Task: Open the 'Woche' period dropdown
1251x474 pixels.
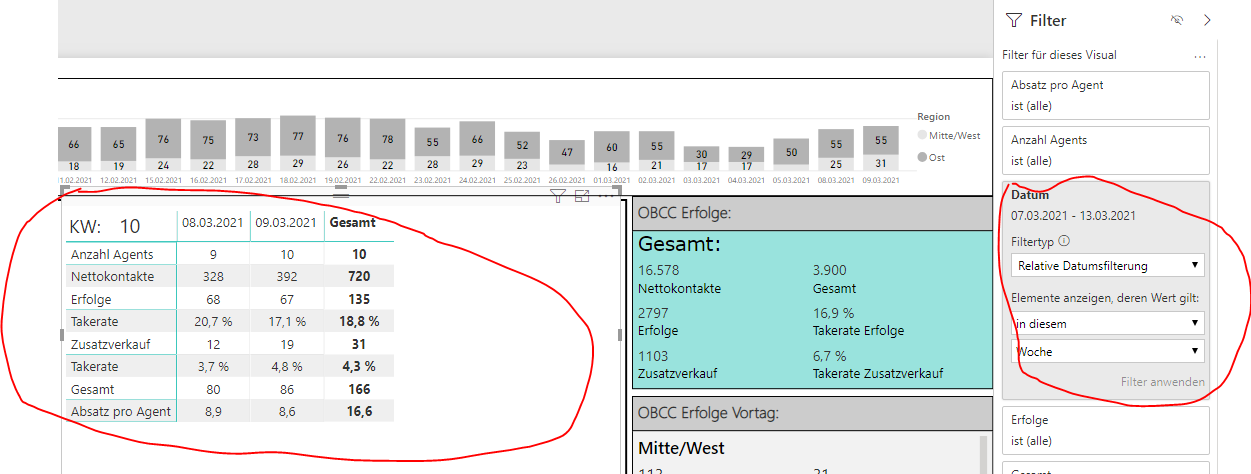Action: pos(1108,351)
